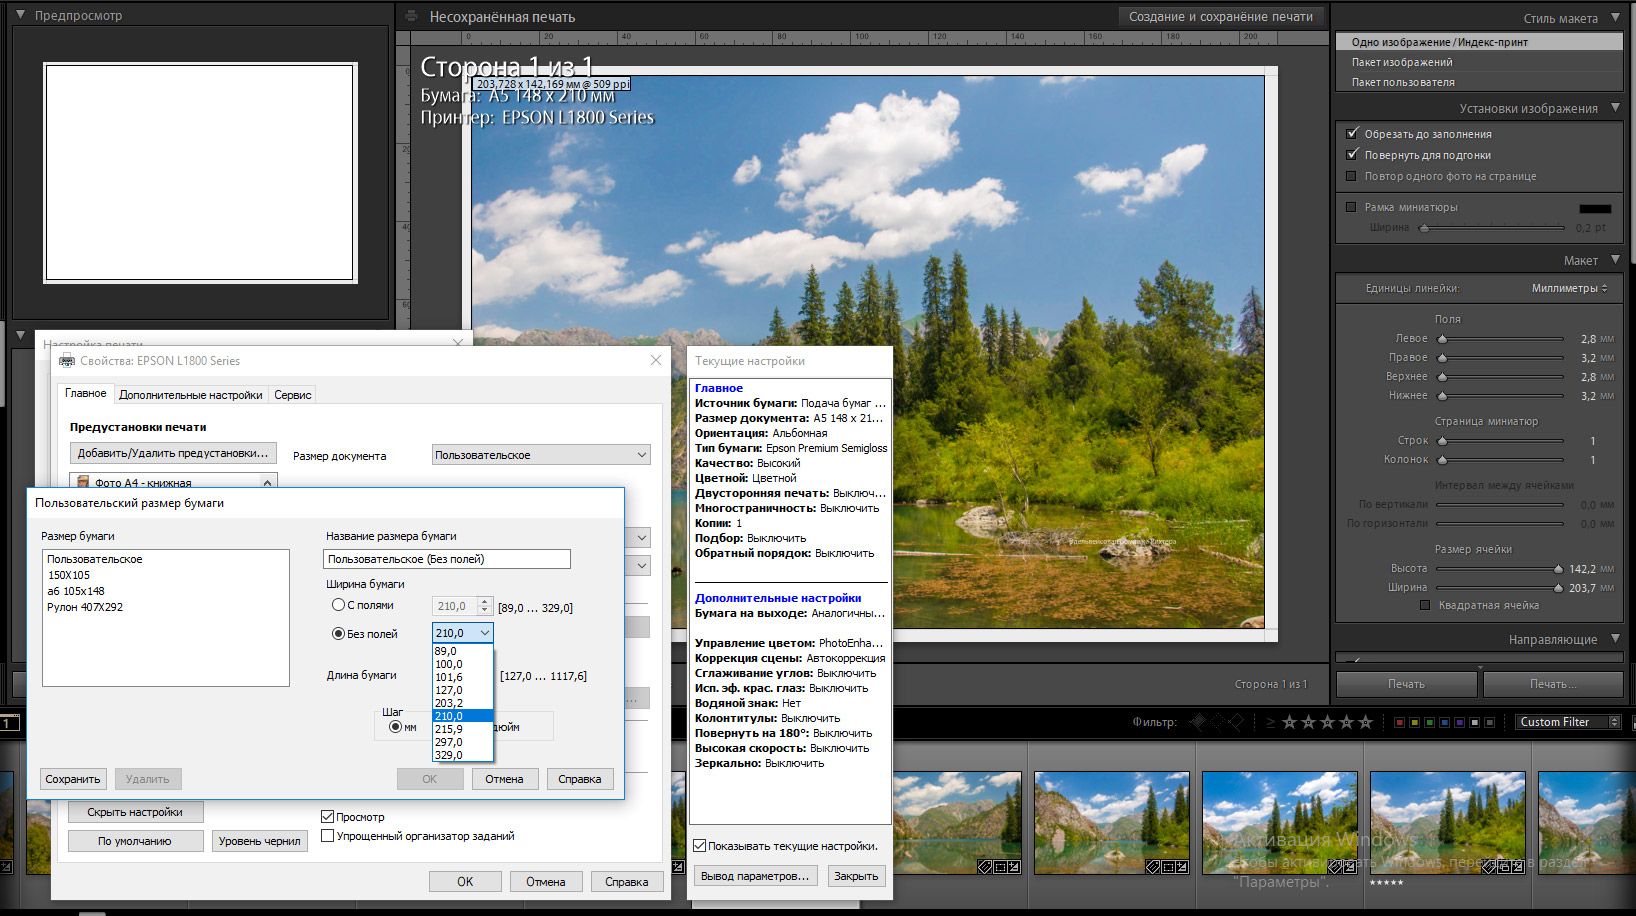Click the Фото A4 - книжная preset icon
1636x916 pixels.
[84, 482]
